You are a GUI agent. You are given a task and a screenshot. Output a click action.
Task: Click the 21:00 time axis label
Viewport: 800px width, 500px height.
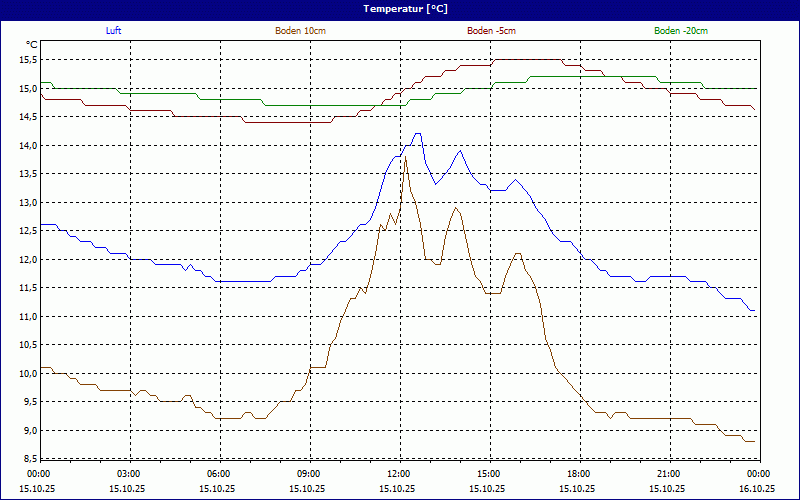pyautogui.click(x=669, y=474)
